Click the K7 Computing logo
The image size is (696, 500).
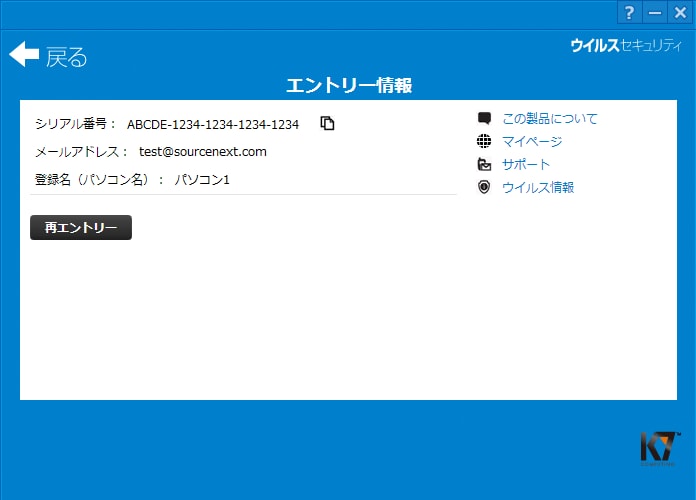pos(660,448)
